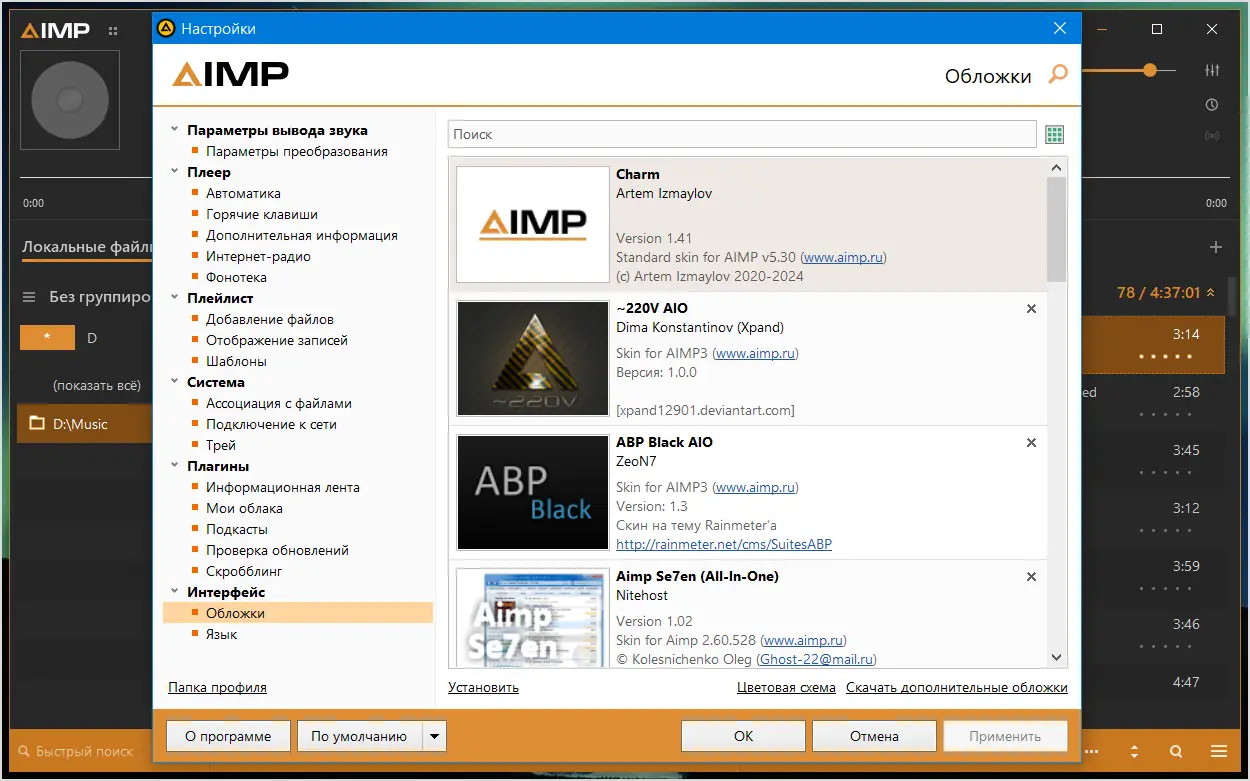The image size is (1250, 781).
Task: Click the volume slider handle in AIMP window
Action: [x=1149, y=70]
